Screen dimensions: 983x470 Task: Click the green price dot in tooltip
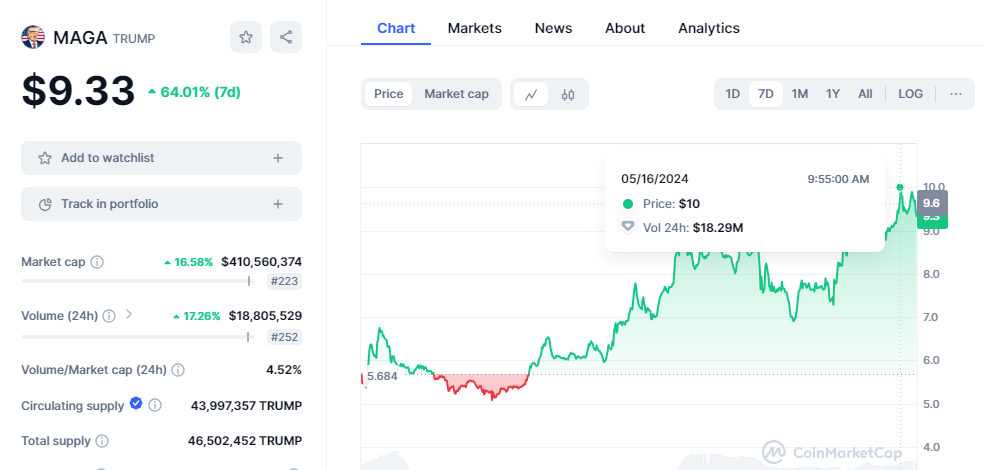[628, 204]
